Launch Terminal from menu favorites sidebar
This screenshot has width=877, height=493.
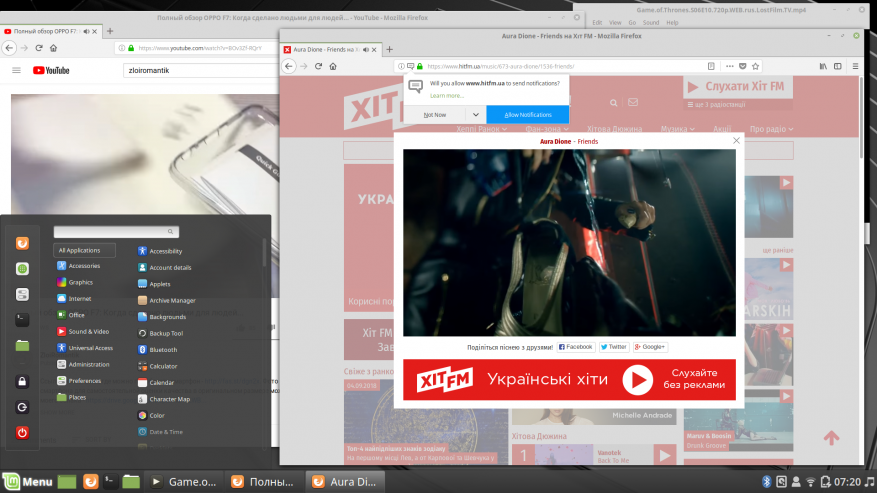22,320
